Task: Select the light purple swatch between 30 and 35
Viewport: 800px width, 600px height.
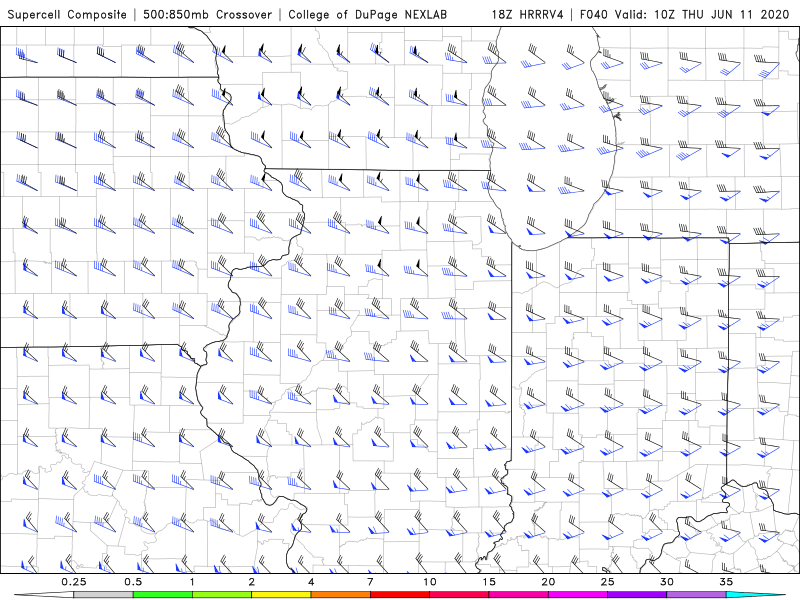Action: coord(696,595)
